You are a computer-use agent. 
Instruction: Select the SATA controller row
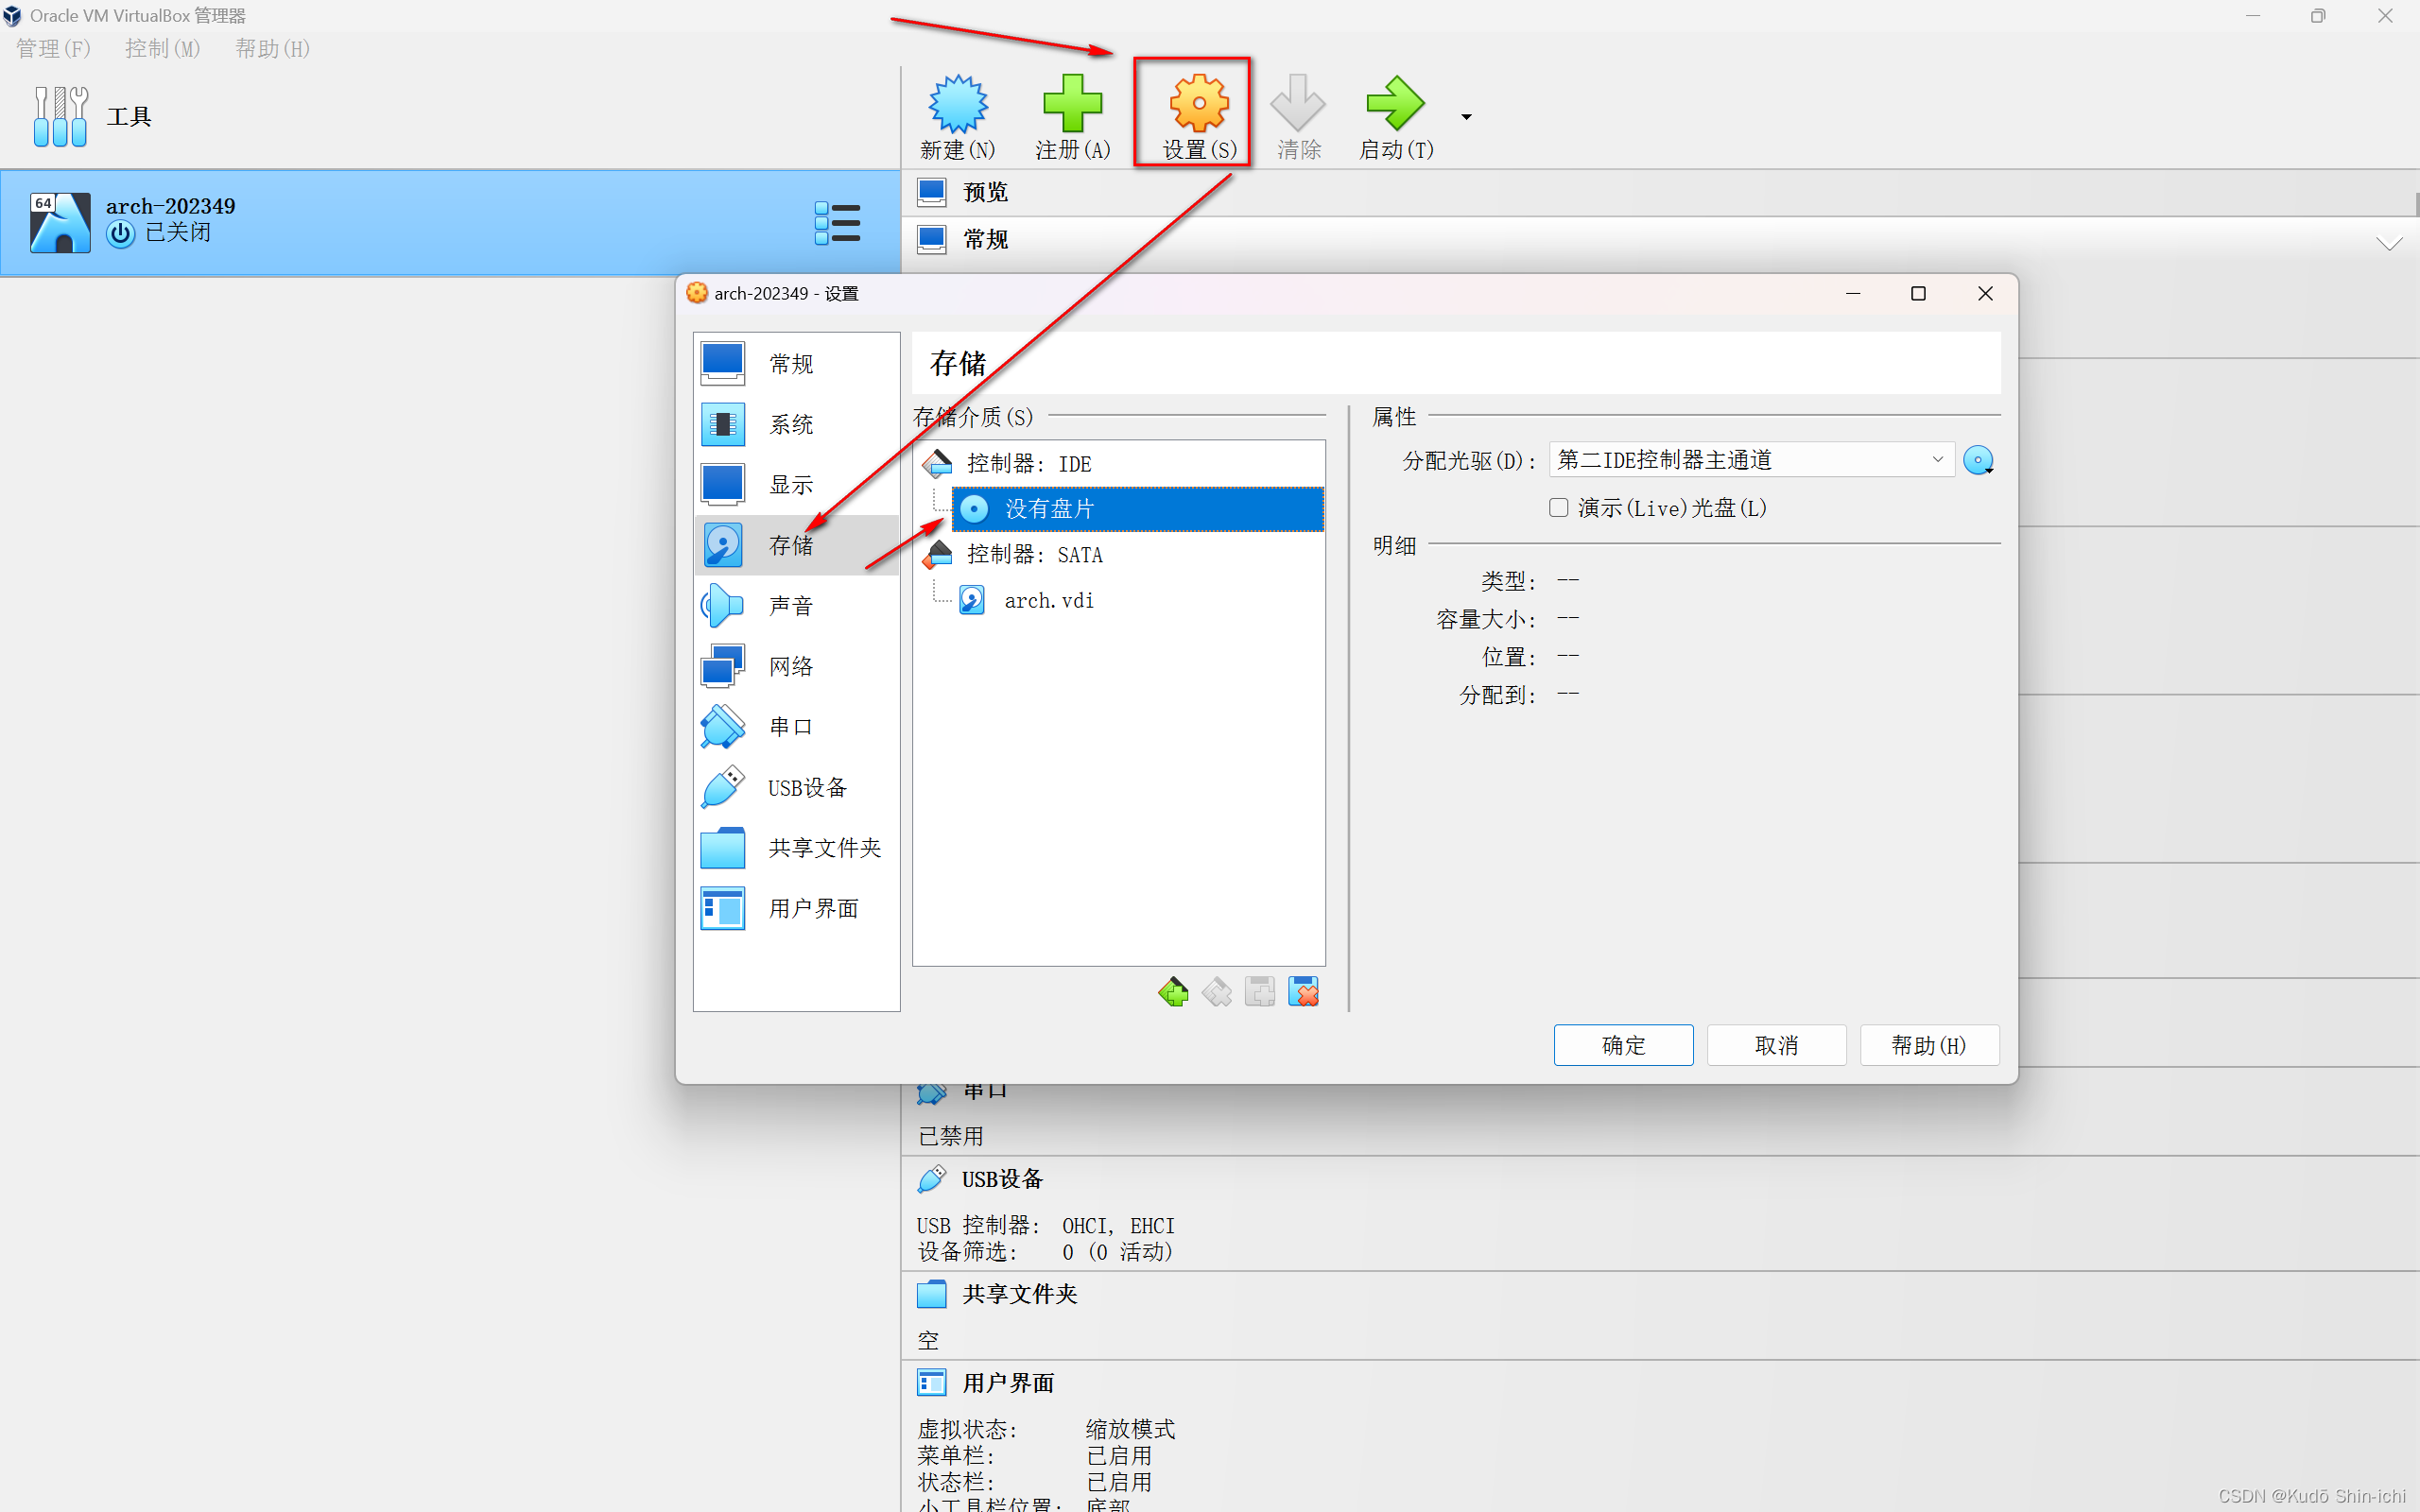point(1119,554)
